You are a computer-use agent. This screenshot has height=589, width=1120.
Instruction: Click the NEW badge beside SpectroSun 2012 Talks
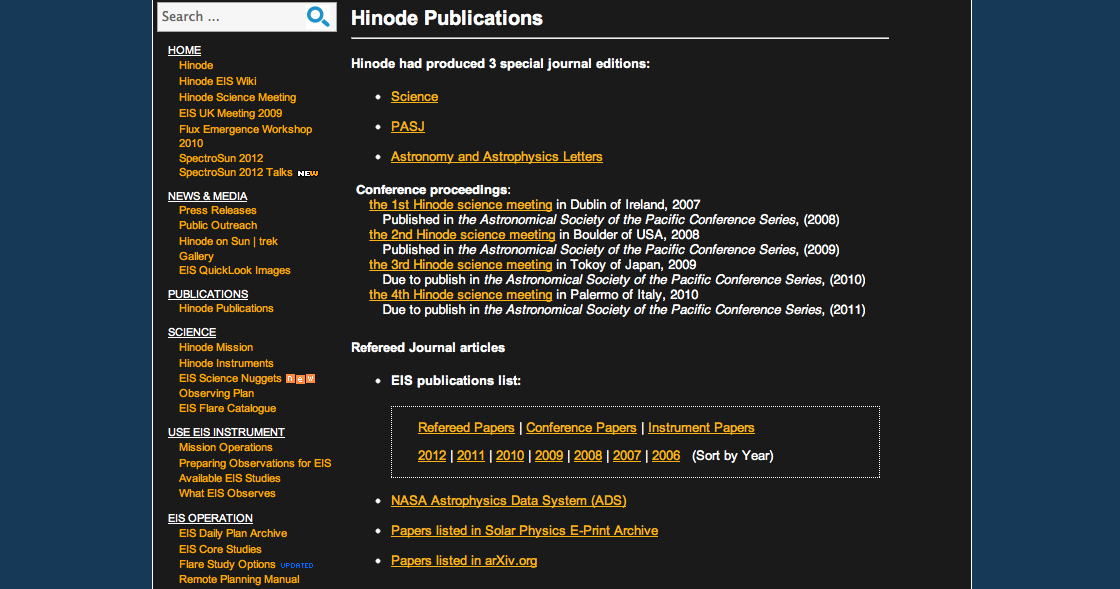307,173
